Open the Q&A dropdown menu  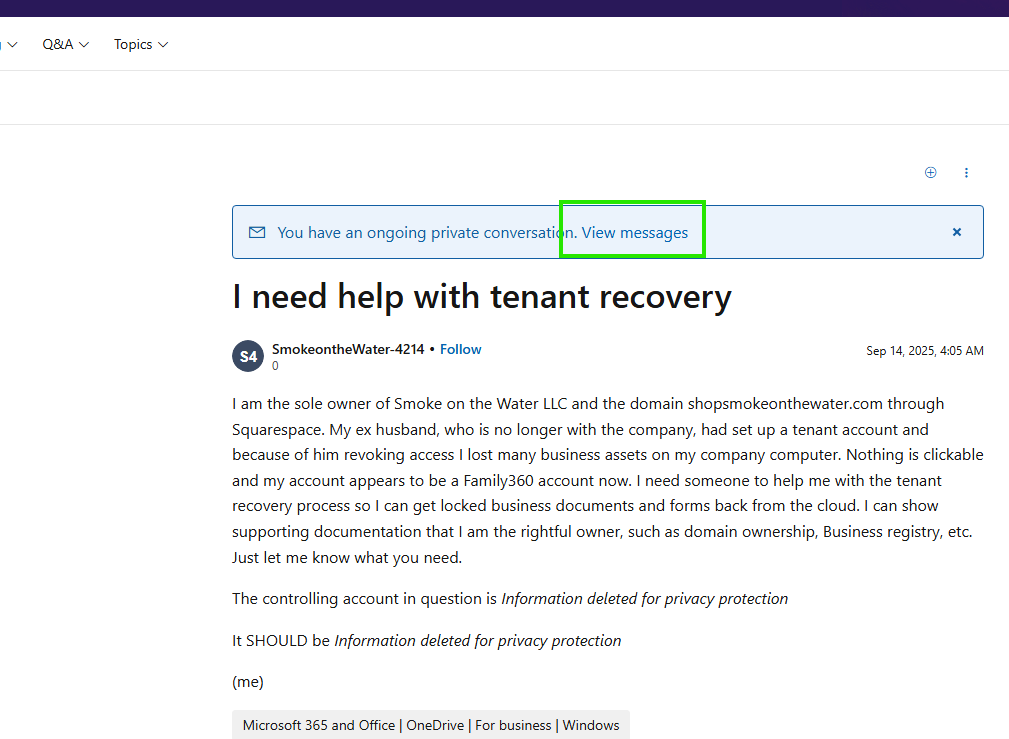66,44
